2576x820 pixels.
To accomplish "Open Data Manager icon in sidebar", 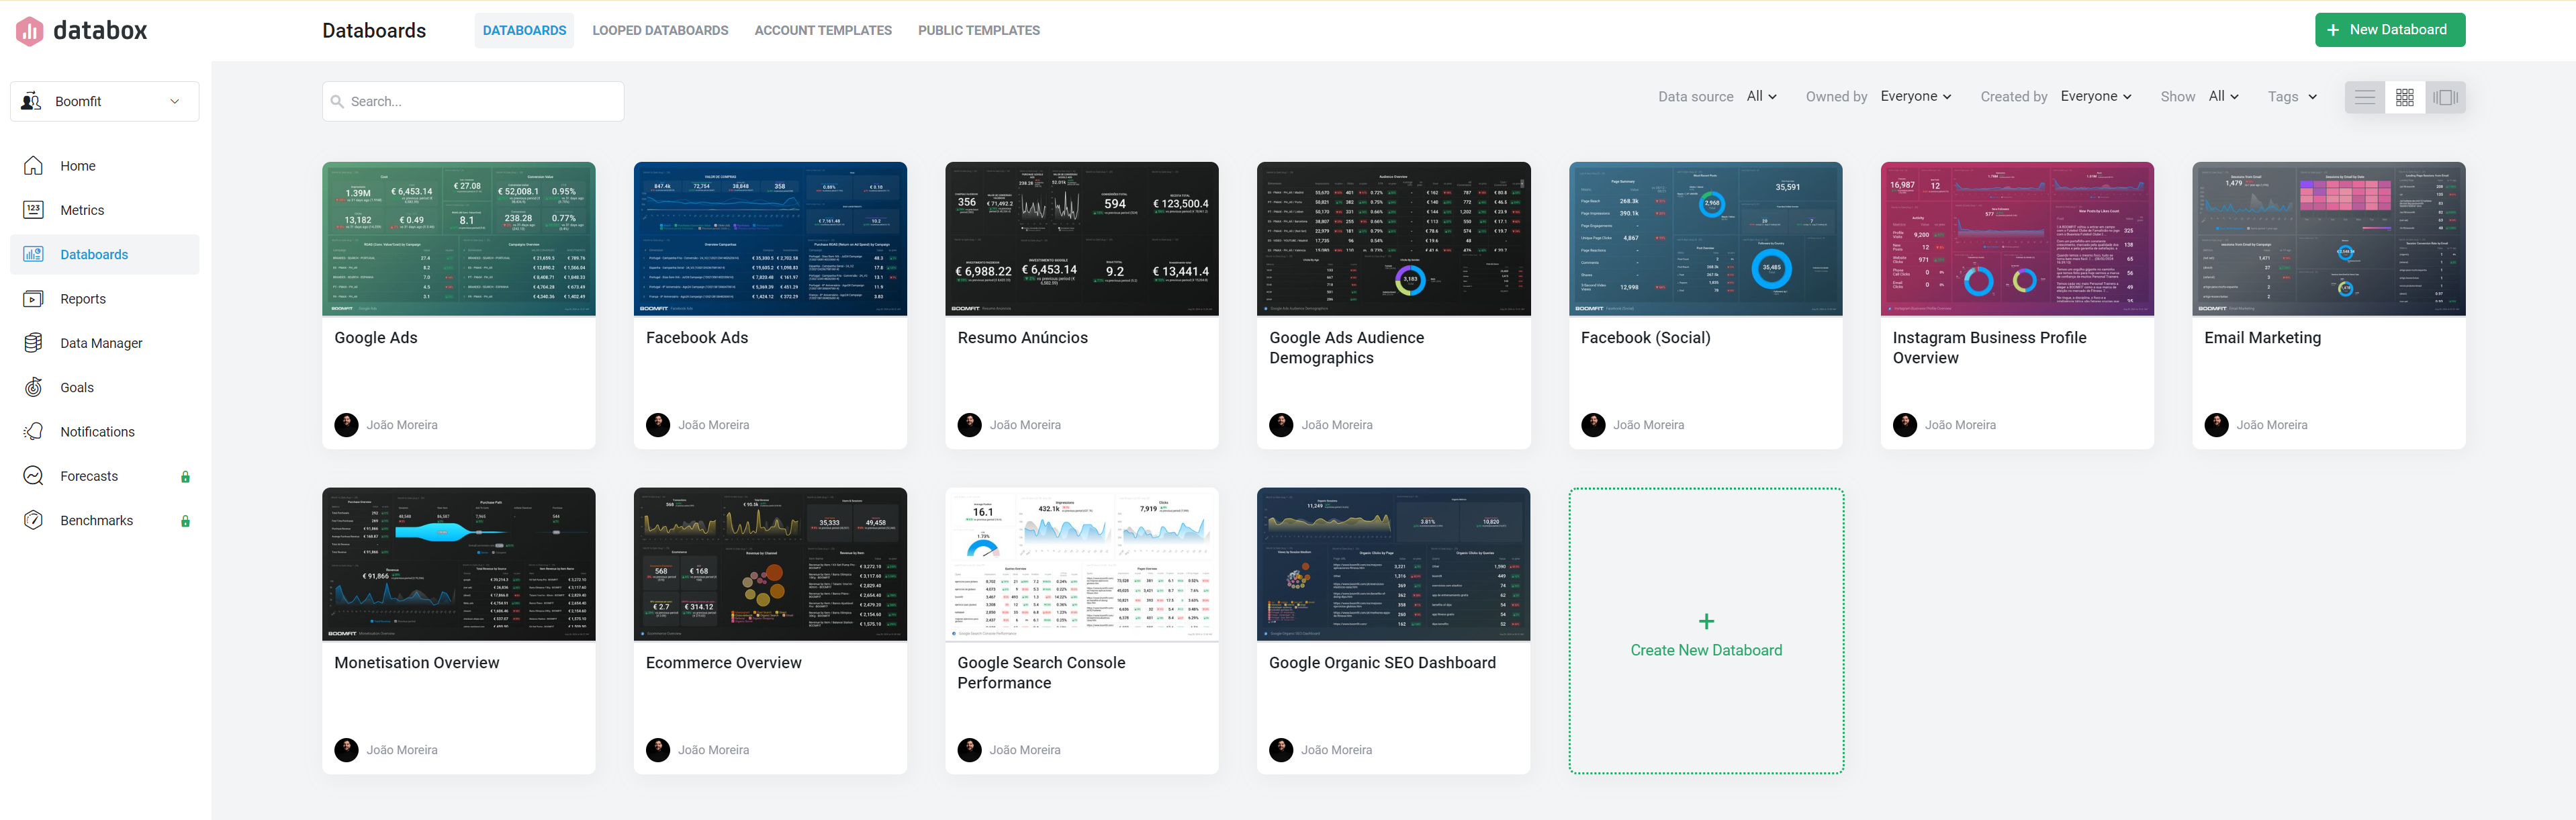I will [x=33, y=343].
